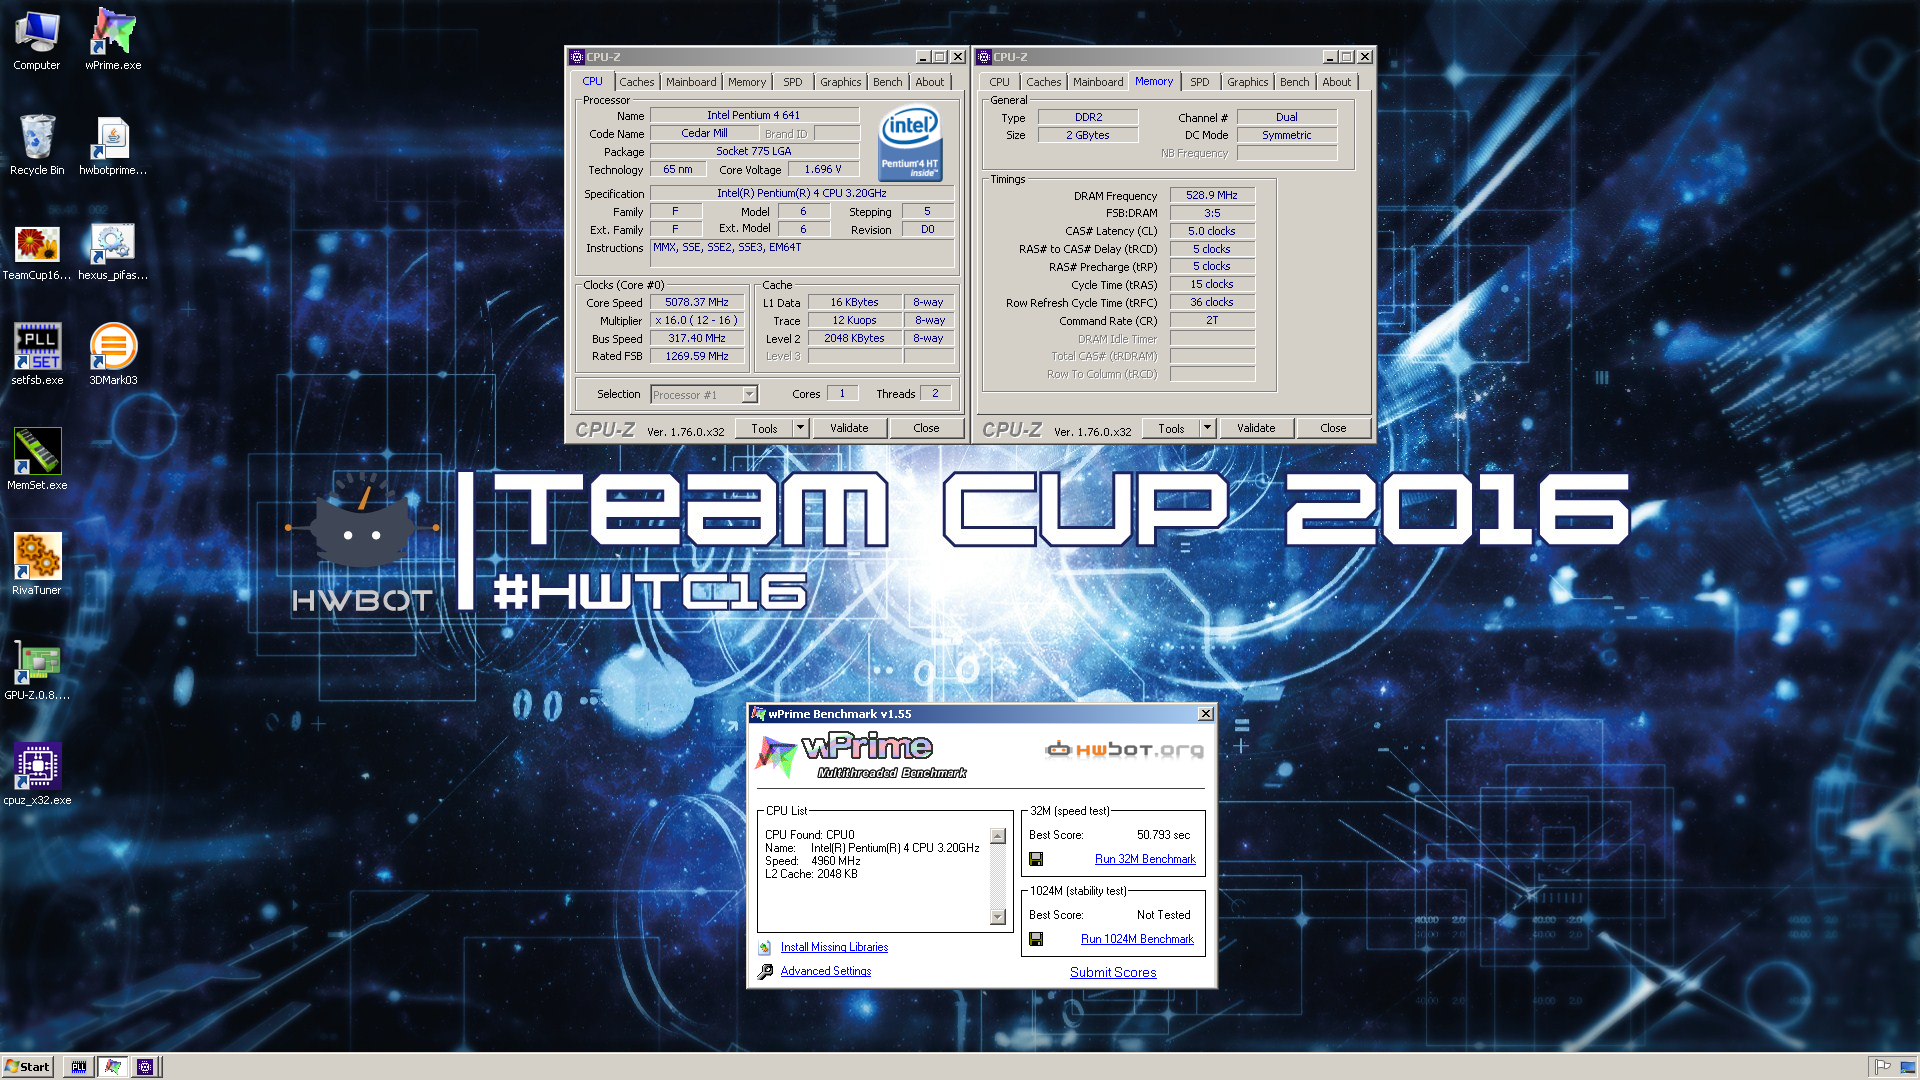1920x1080 pixels.
Task: Run 1024M Benchmark link
Action: [1137, 939]
